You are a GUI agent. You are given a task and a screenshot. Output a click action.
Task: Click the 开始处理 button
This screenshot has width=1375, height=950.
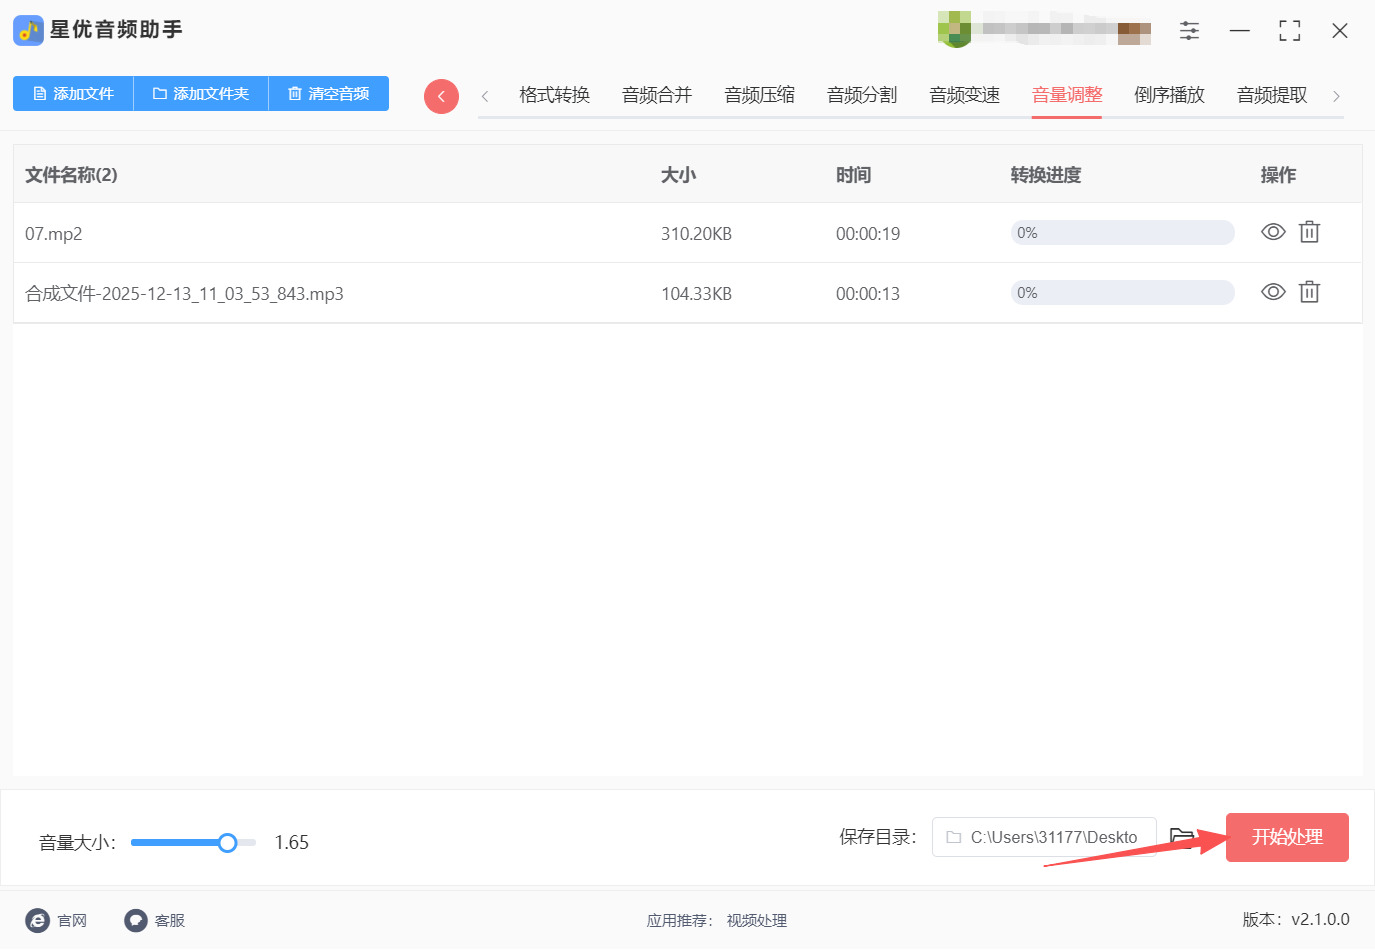1287,837
